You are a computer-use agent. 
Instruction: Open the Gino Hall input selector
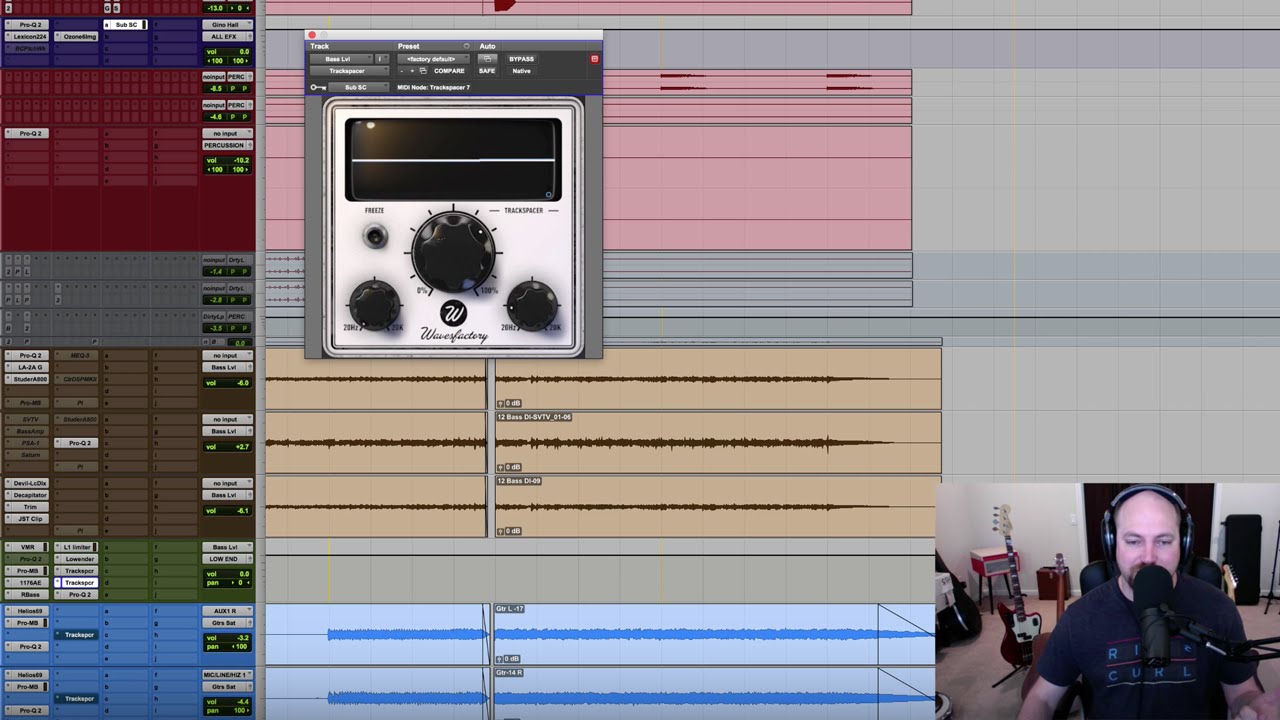(226, 25)
